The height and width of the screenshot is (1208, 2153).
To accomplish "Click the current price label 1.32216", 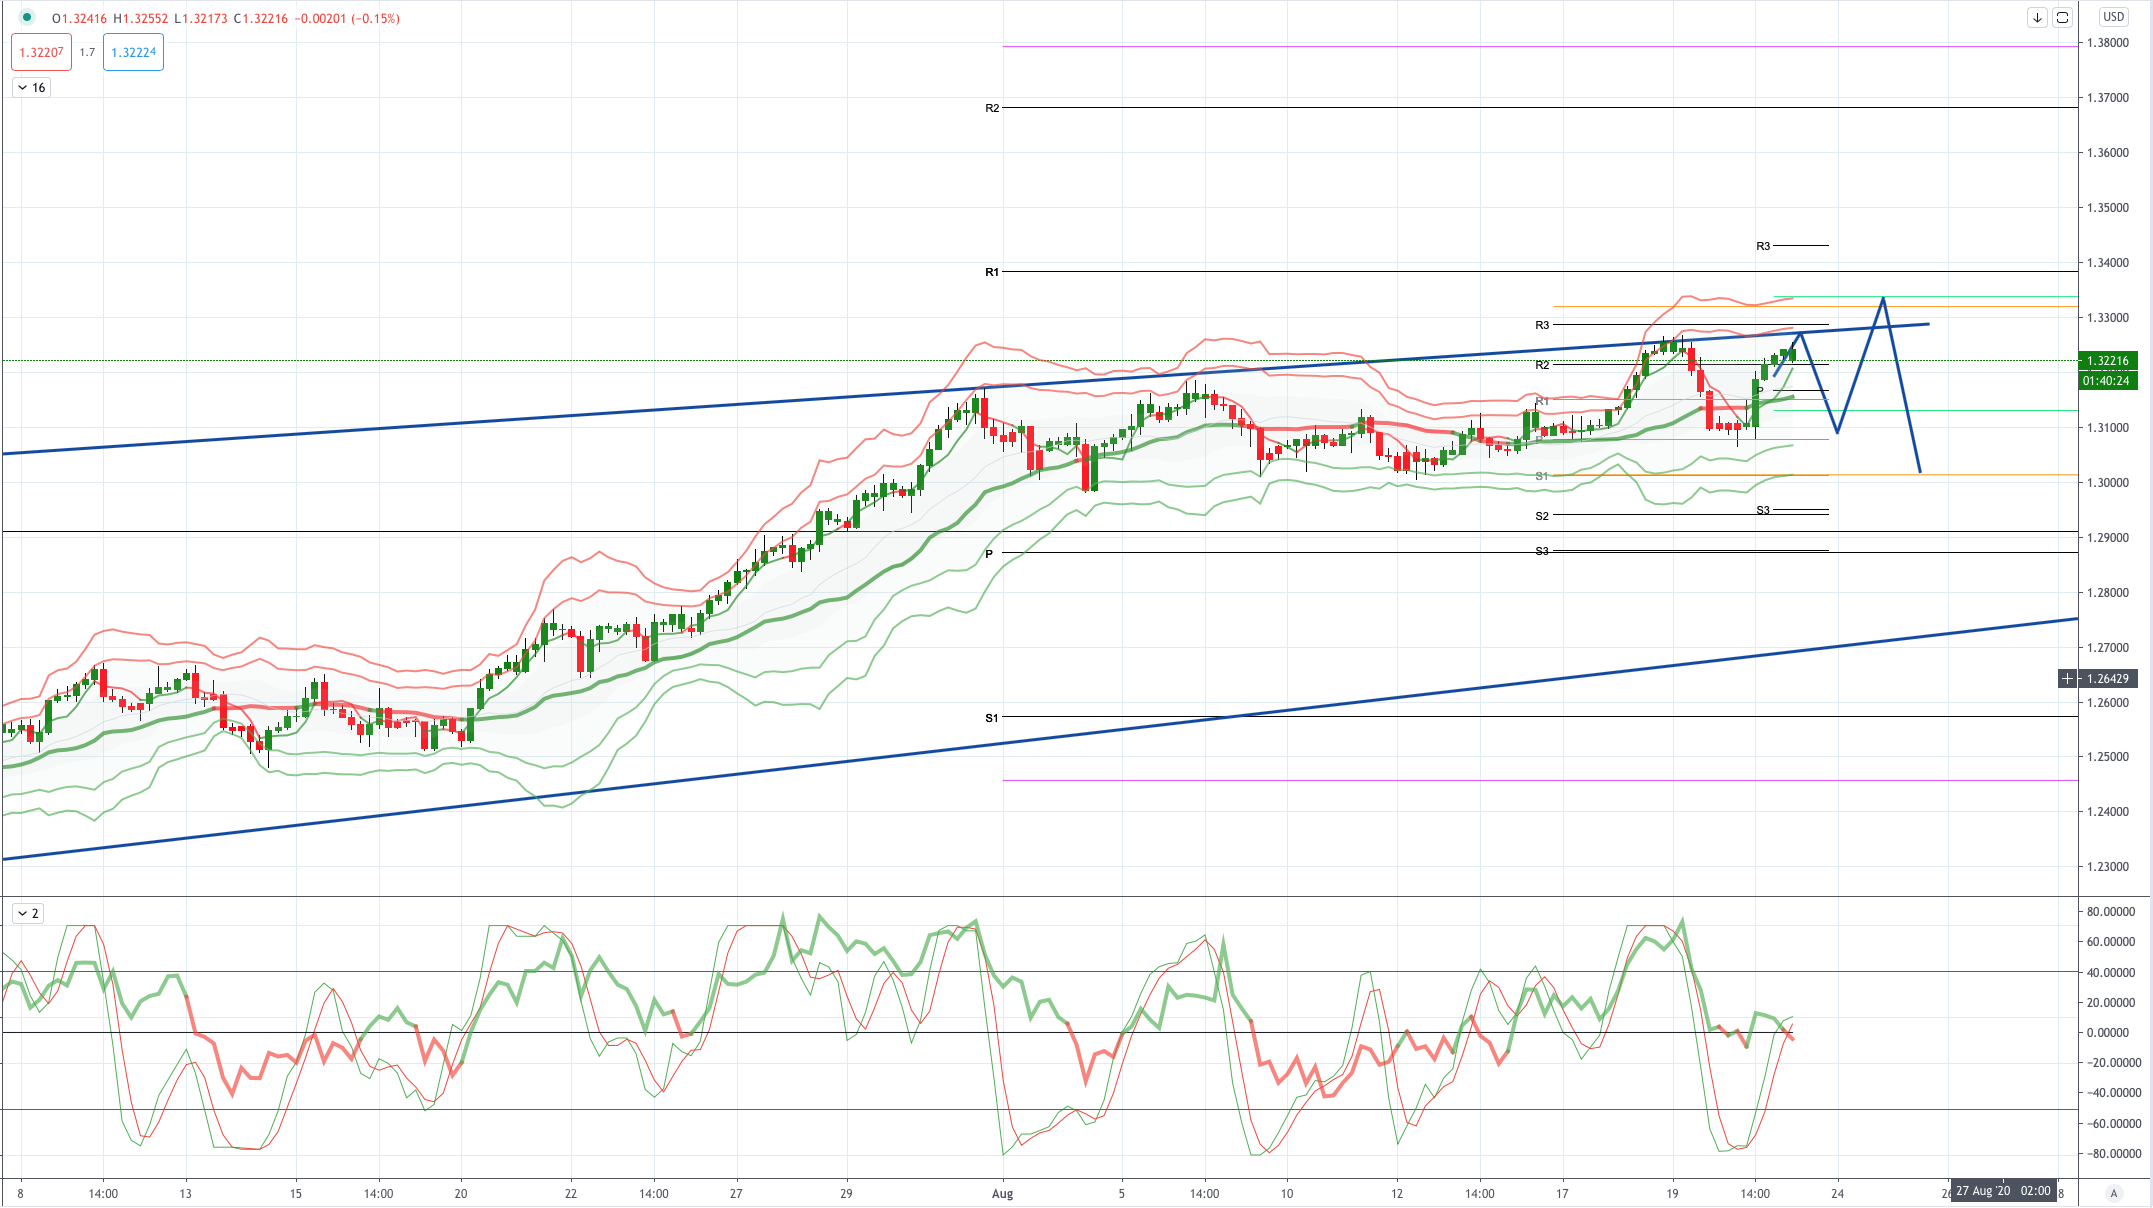I will click(2108, 360).
